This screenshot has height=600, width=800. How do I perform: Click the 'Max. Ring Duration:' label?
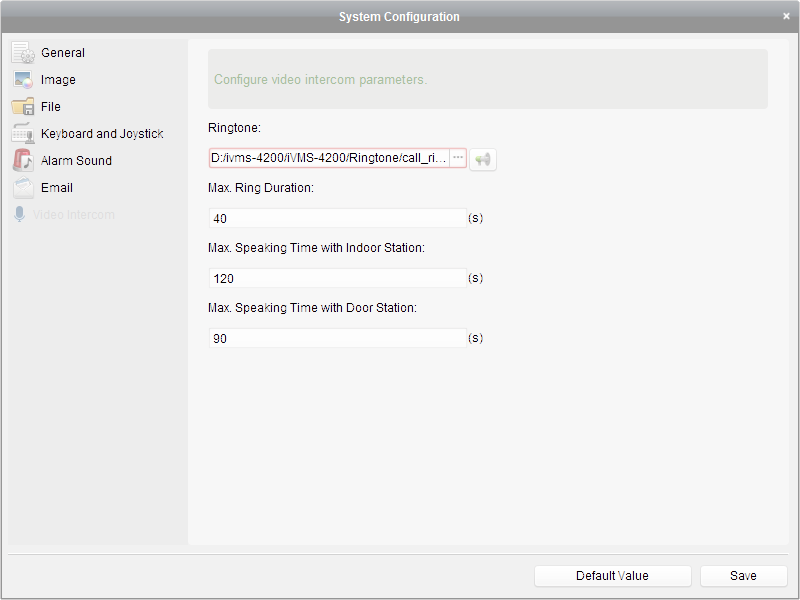click(x=261, y=188)
